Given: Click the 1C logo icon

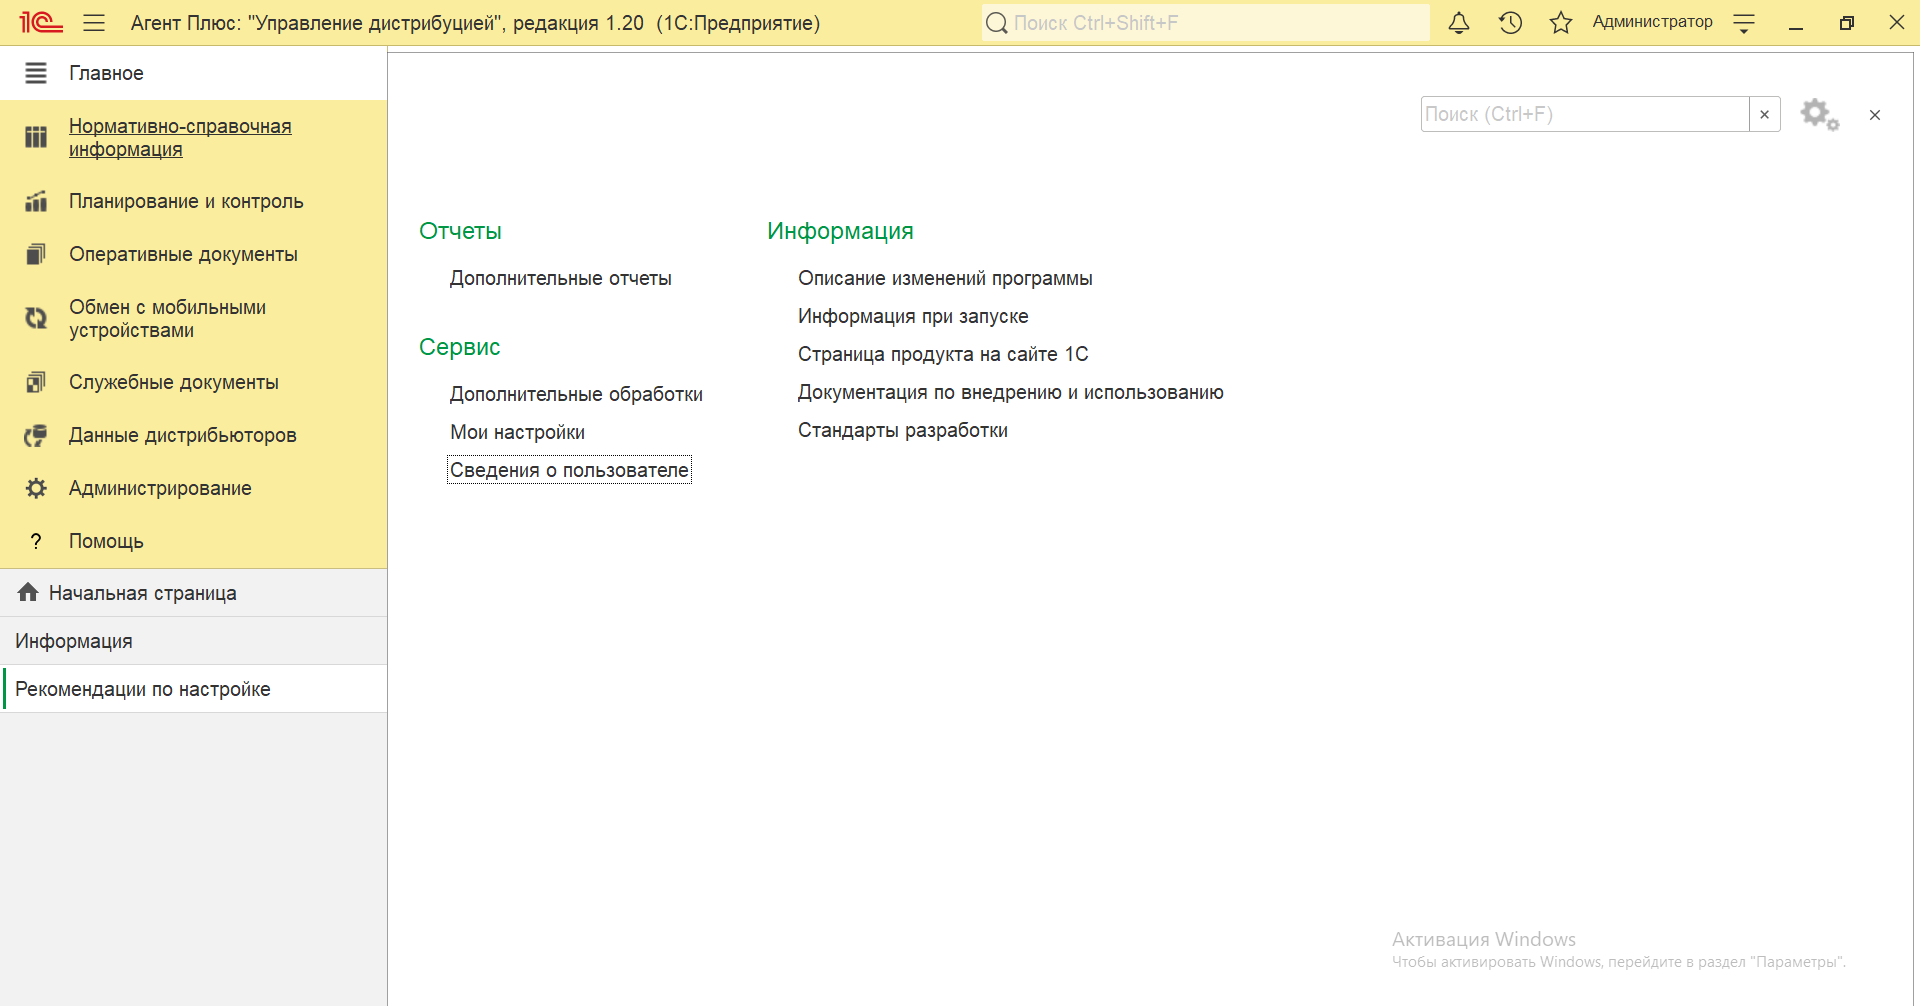Looking at the screenshot, I should coord(41,23).
